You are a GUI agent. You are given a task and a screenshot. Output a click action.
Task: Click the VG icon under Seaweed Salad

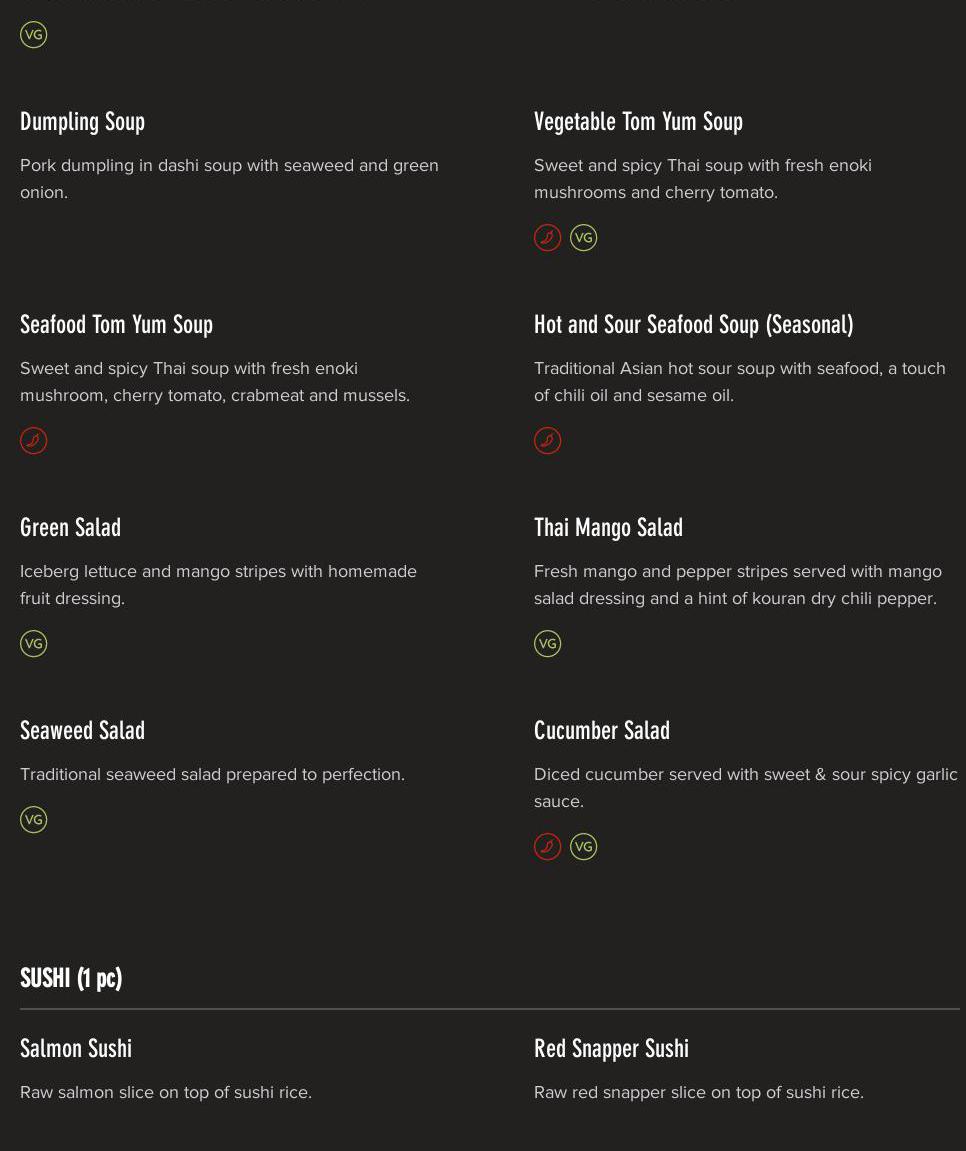pos(34,820)
